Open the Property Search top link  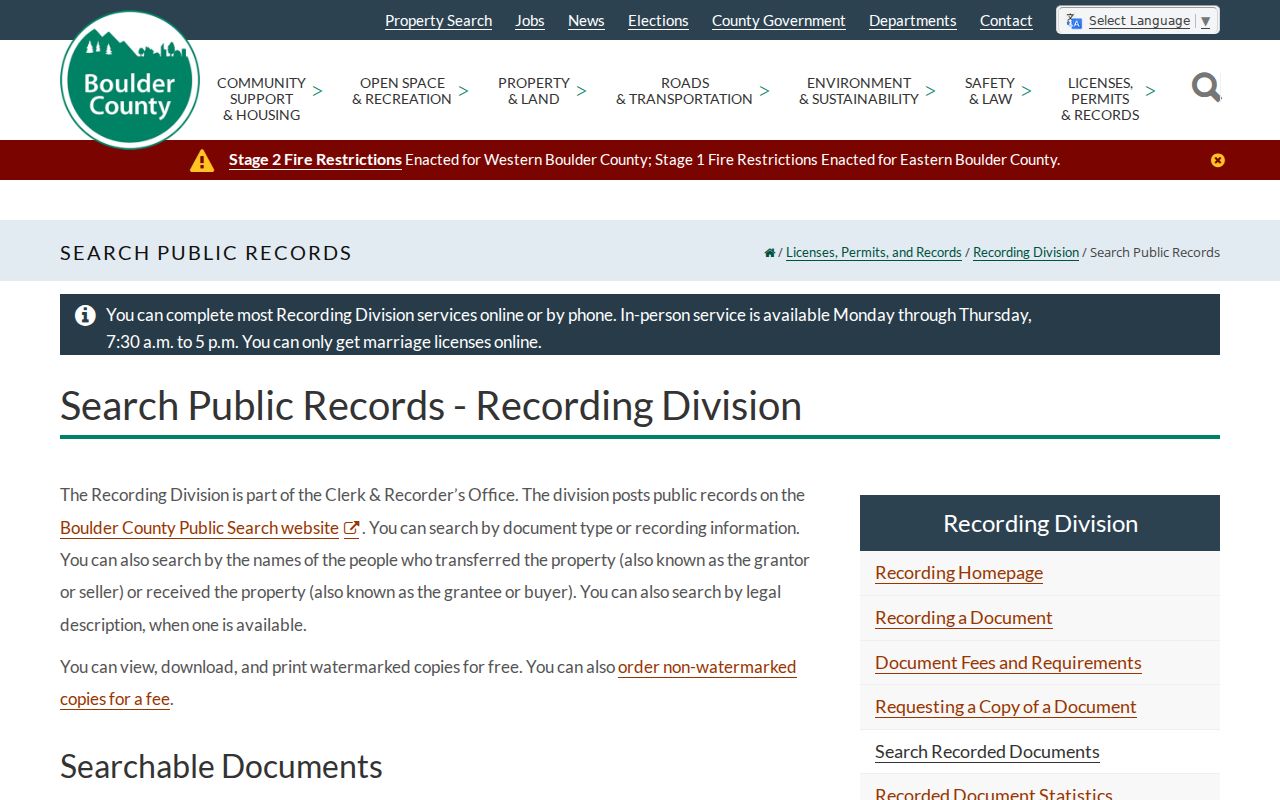[438, 21]
